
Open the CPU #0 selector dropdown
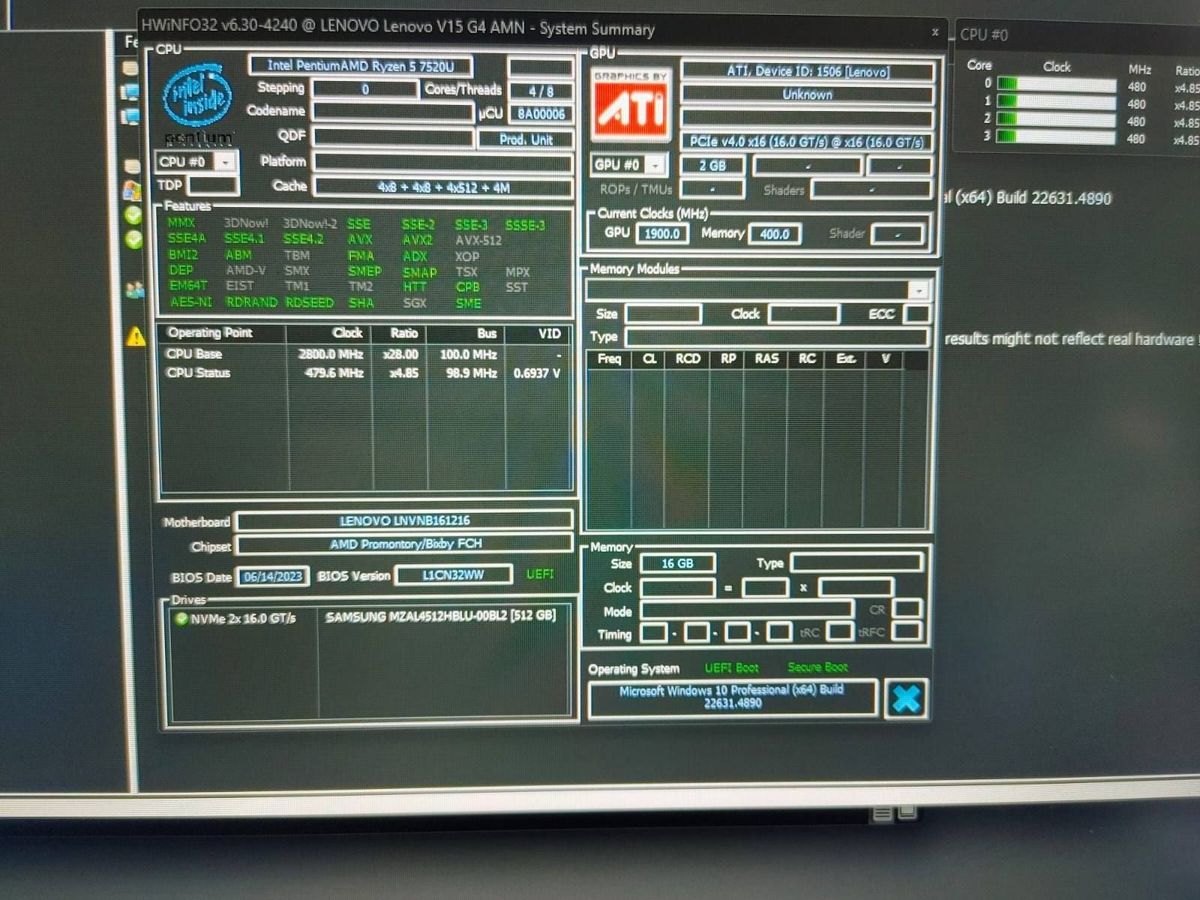[226, 162]
